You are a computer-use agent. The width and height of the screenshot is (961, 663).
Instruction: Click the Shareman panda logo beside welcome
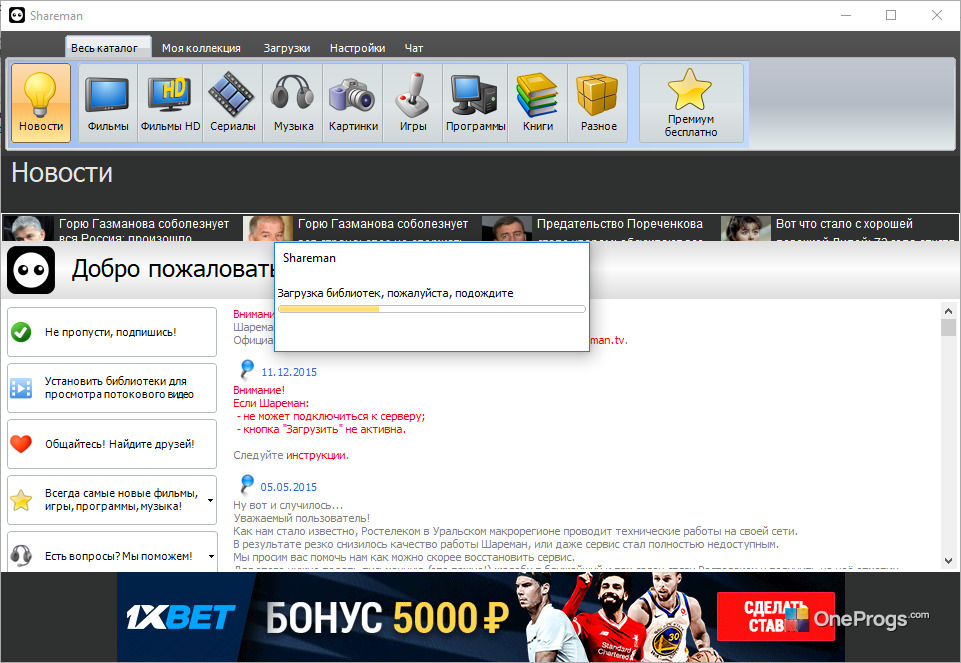(31, 270)
